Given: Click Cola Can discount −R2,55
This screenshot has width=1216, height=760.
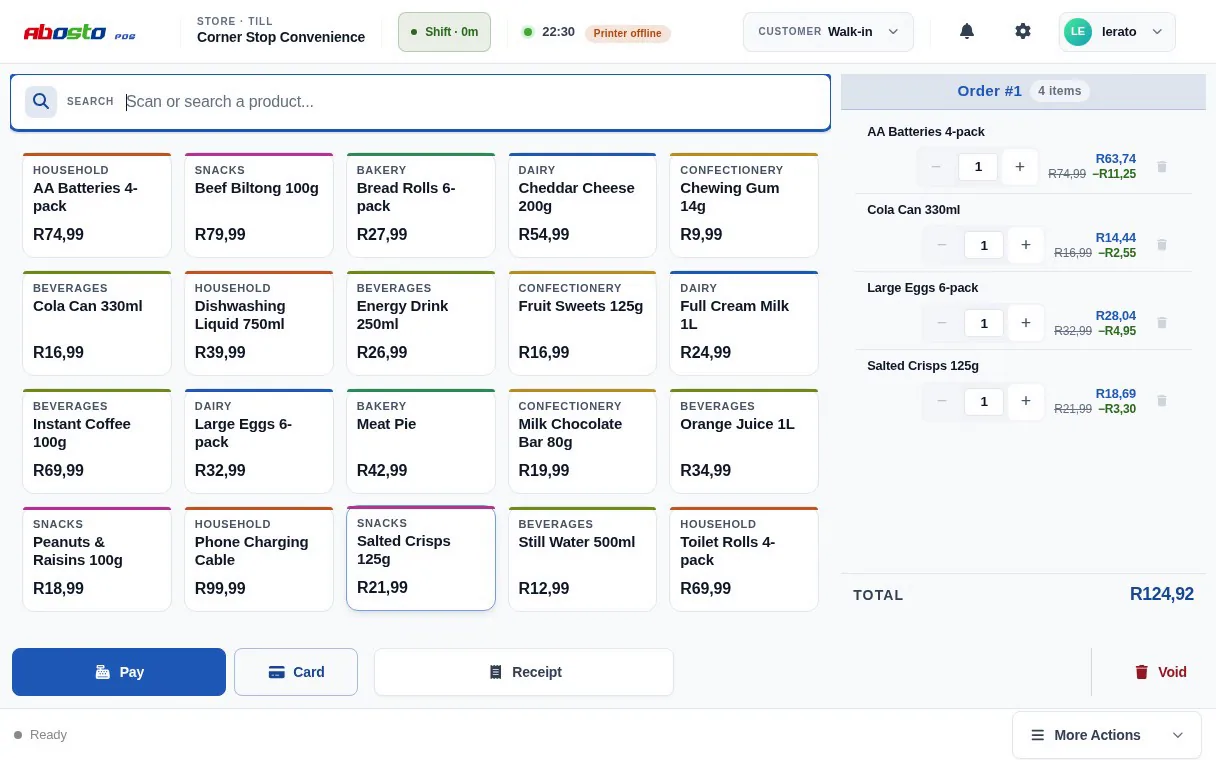Looking at the screenshot, I should [1115, 253].
